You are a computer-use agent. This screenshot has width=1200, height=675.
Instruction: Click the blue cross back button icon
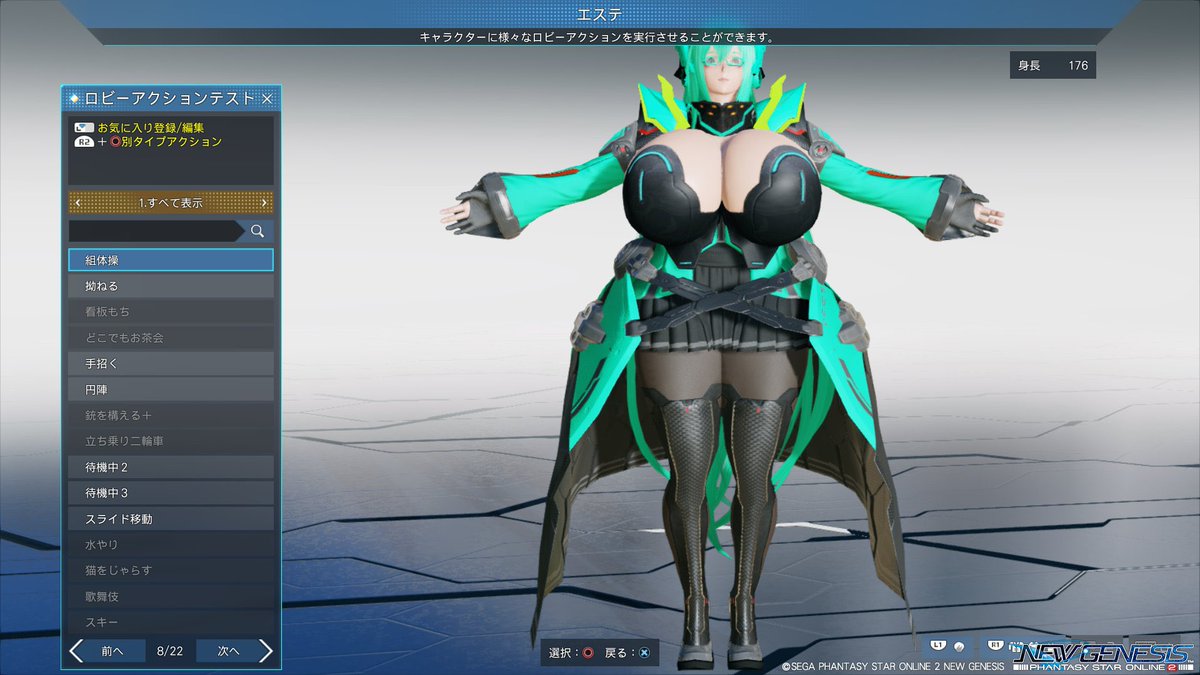[644, 653]
